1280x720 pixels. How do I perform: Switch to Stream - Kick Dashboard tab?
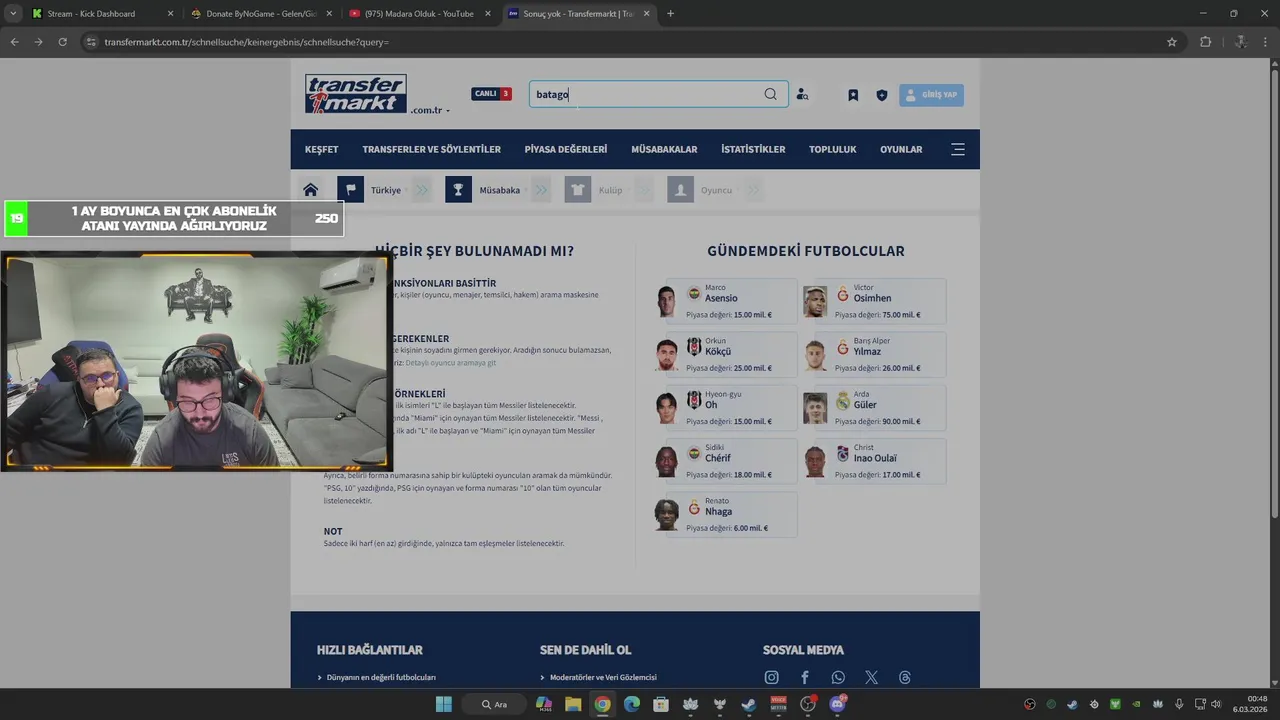(x=103, y=14)
